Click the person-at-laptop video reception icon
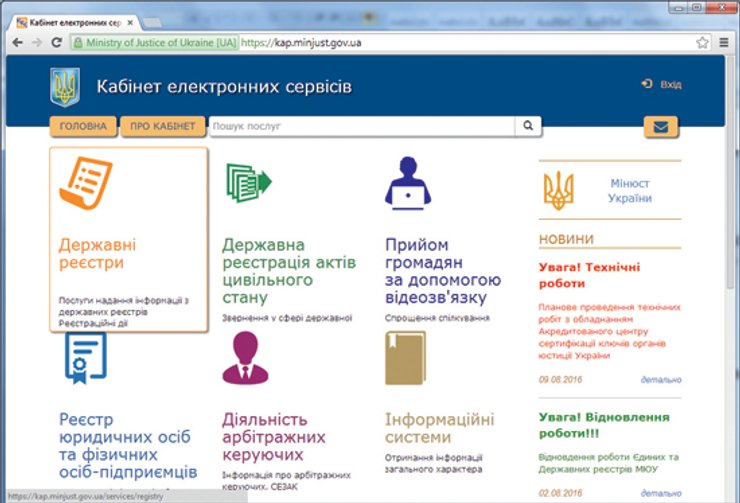The height and width of the screenshot is (503, 740). pyautogui.click(x=409, y=183)
